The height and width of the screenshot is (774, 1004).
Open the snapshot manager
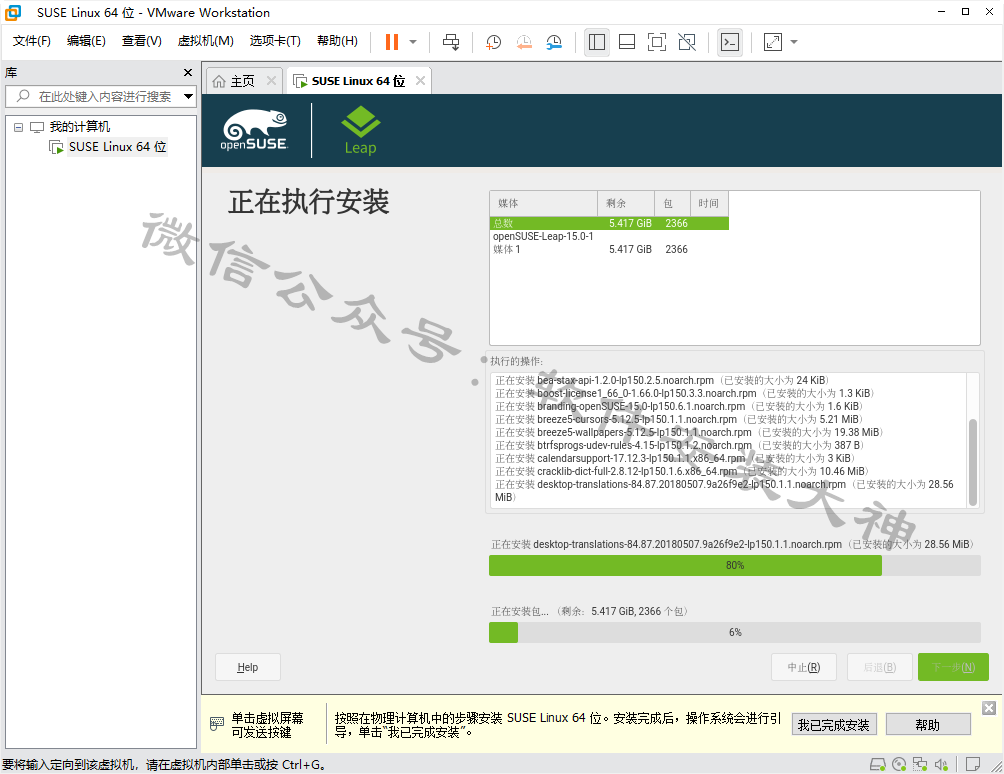(x=554, y=42)
